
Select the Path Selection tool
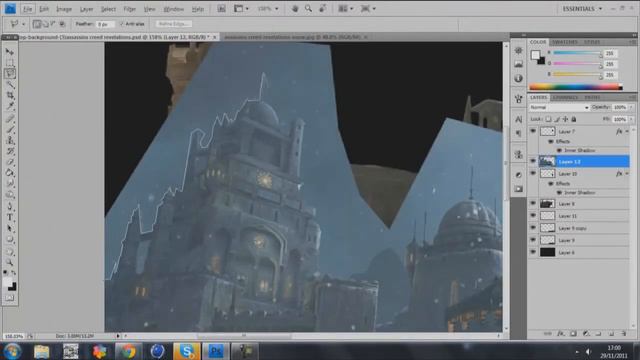point(10,228)
